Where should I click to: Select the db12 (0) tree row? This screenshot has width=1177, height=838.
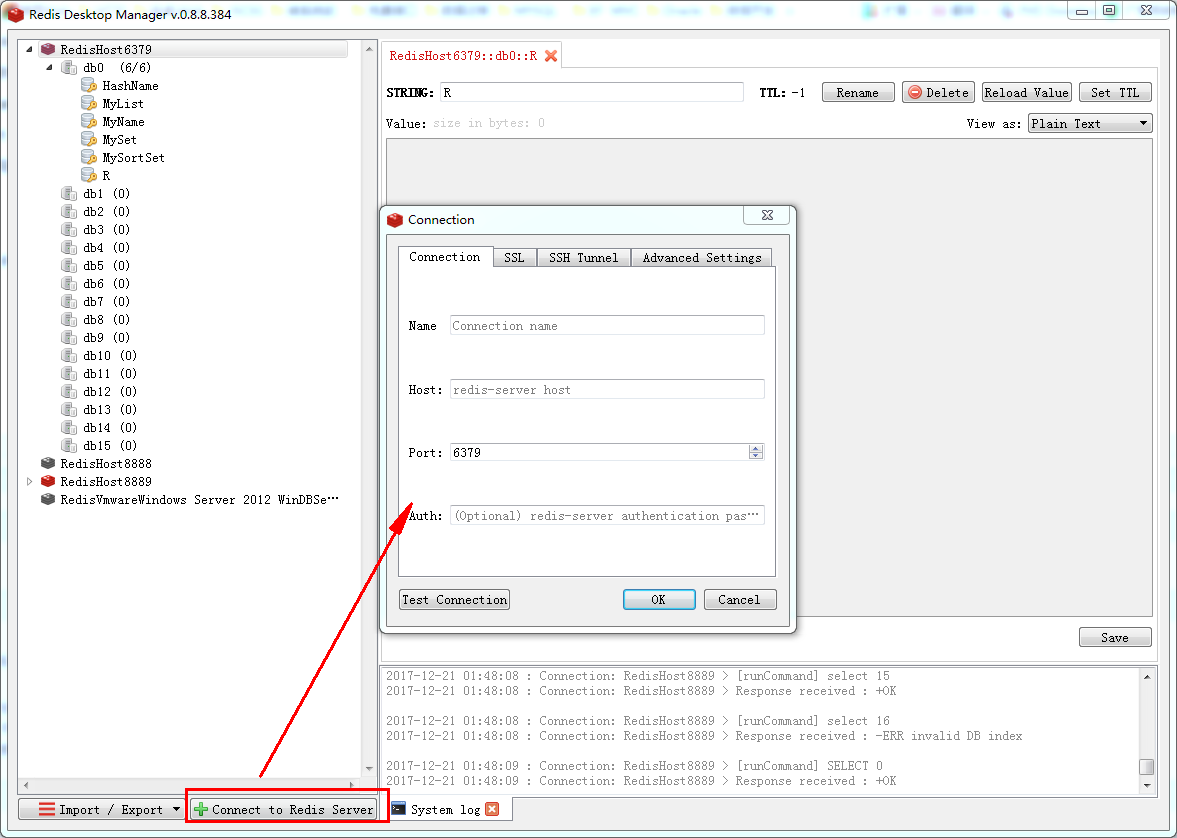(x=99, y=392)
